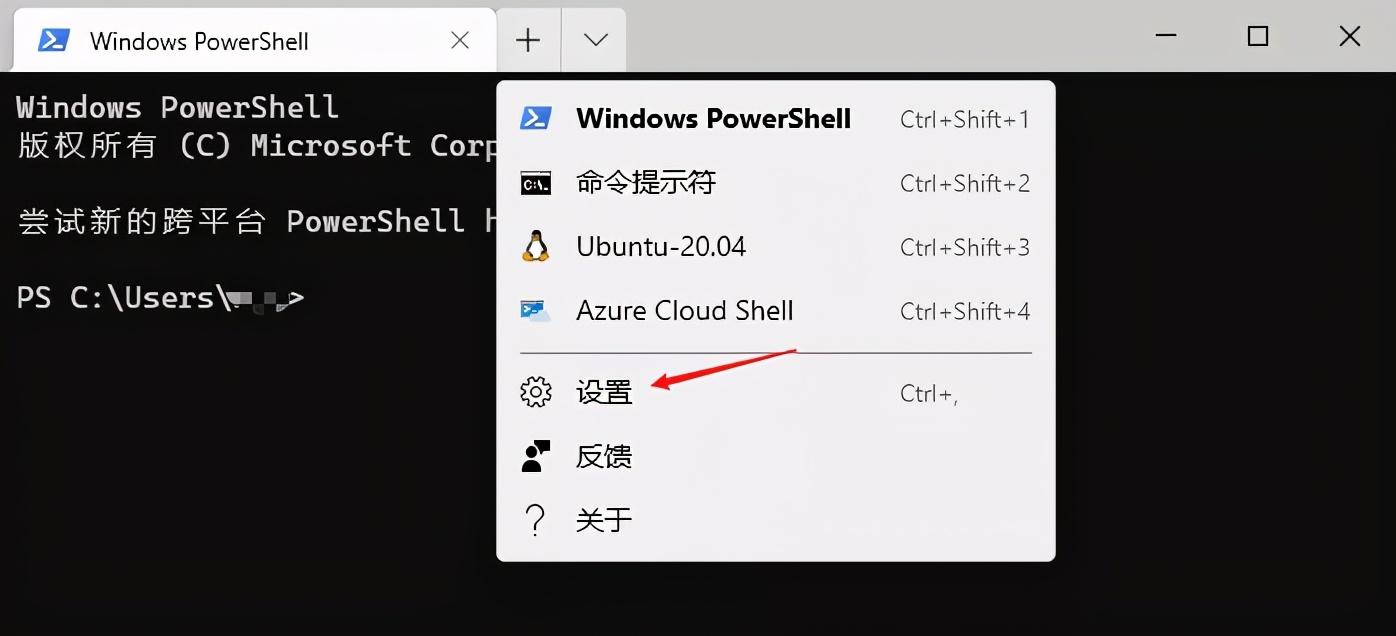
Task: Collapse the profile dropdown chevron
Action: [595, 40]
